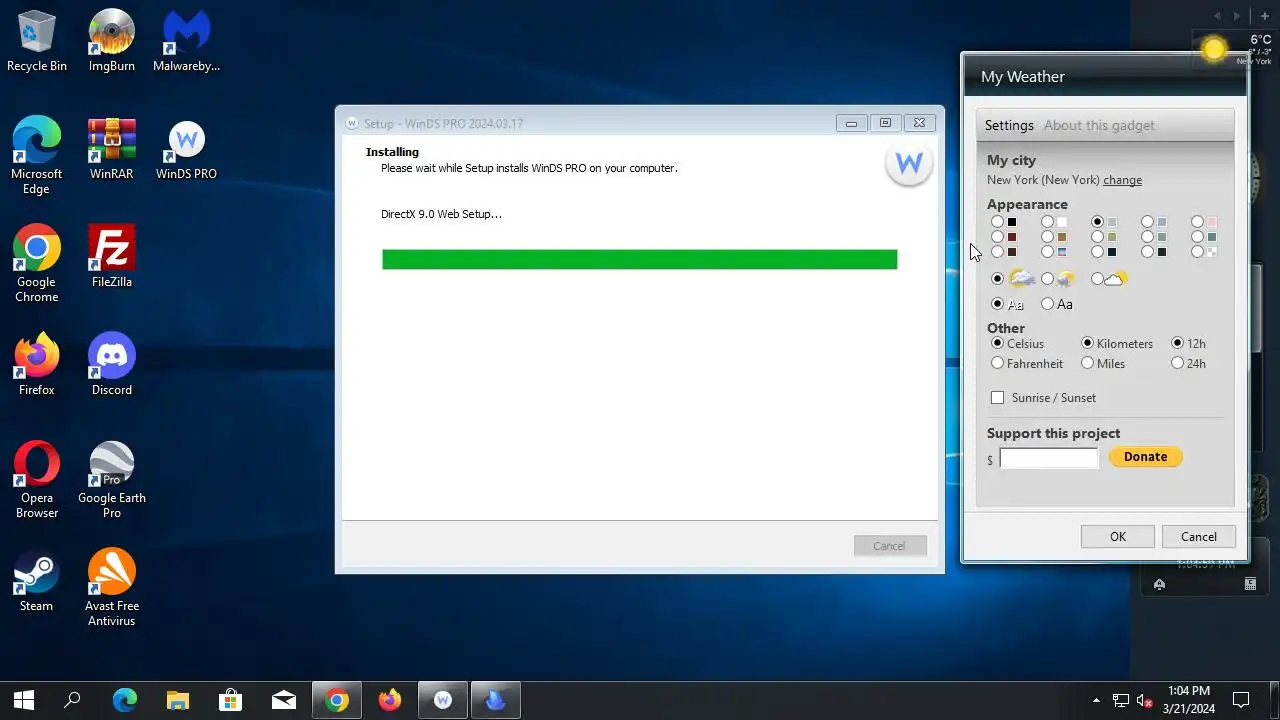This screenshot has height=720, width=1280.
Task: Click the change city link
Action: pyautogui.click(x=1122, y=180)
